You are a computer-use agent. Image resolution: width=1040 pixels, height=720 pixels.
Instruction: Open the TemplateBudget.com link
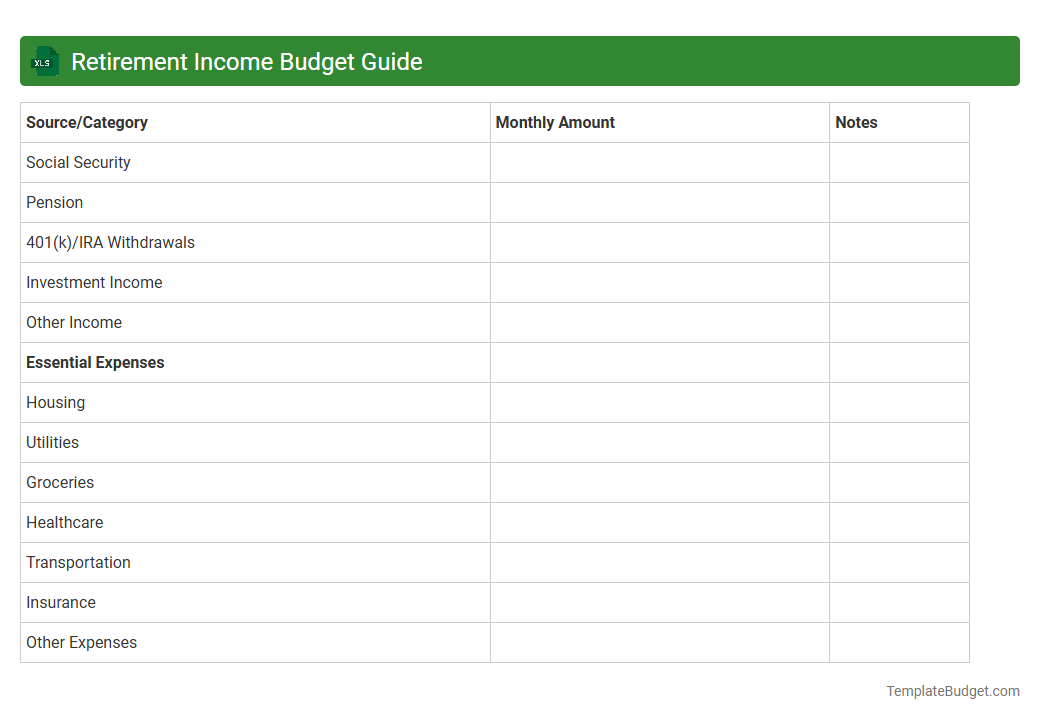pos(953,690)
